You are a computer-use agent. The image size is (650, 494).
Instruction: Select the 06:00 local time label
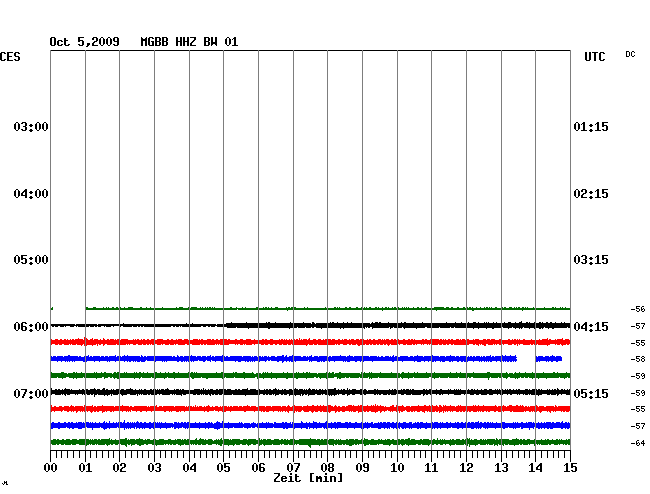[x=31, y=327]
